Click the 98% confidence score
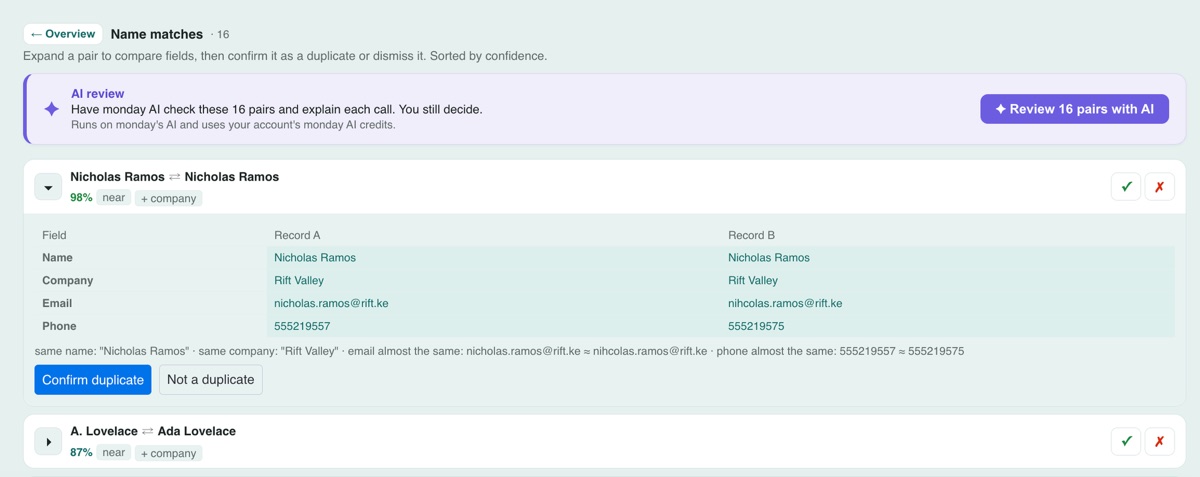Viewport: 1200px width, 477px height. tap(81, 198)
